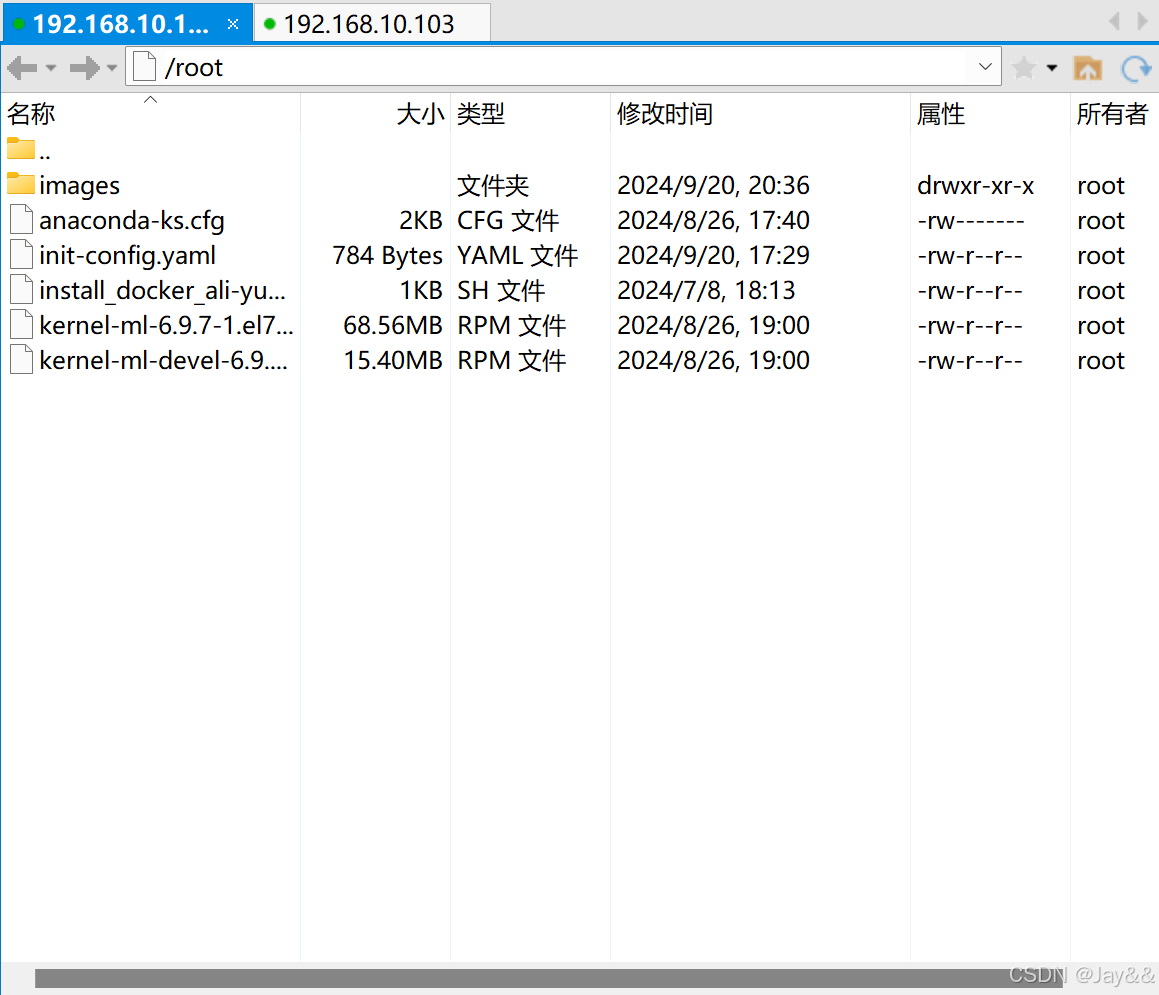Click the -rw------- permissions cell

[x=971, y=220]
